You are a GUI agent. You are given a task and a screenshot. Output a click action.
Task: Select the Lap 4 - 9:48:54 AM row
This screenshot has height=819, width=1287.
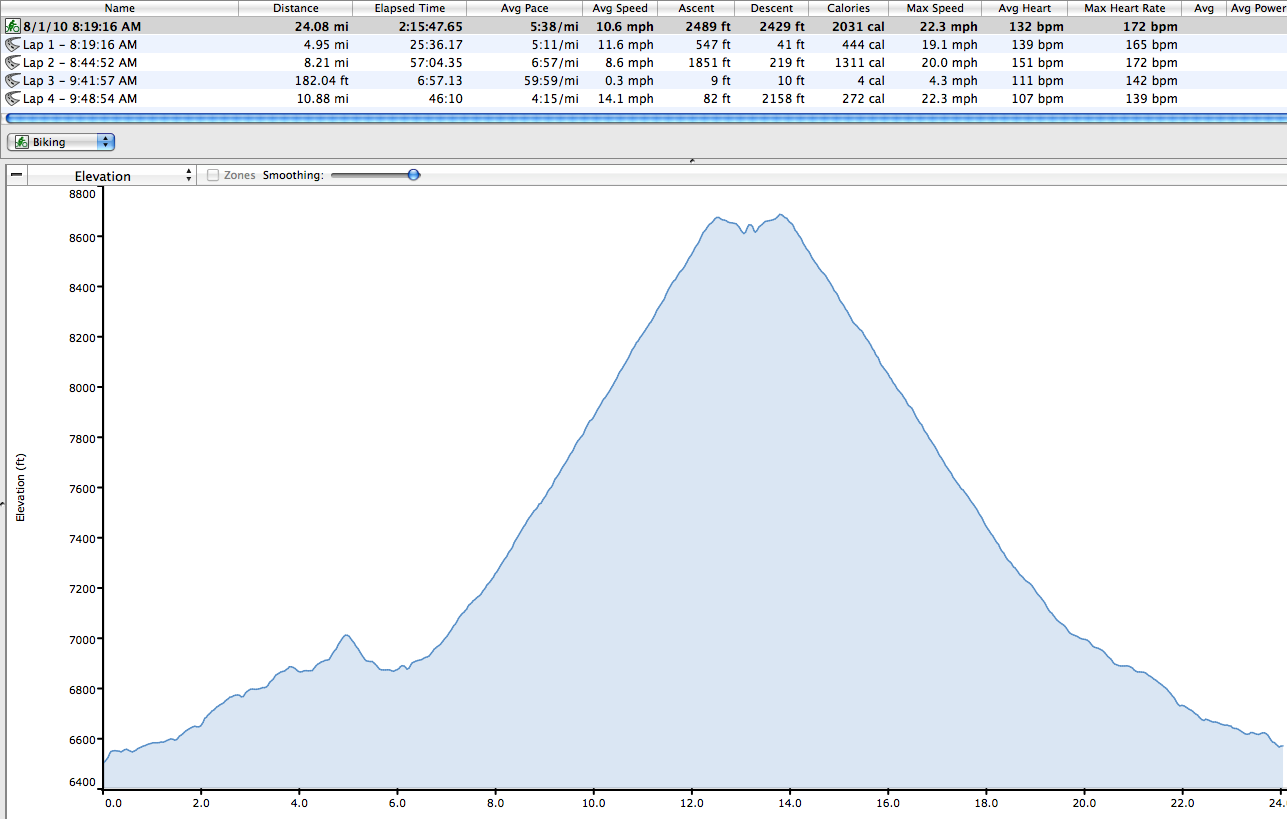point(80,99)
